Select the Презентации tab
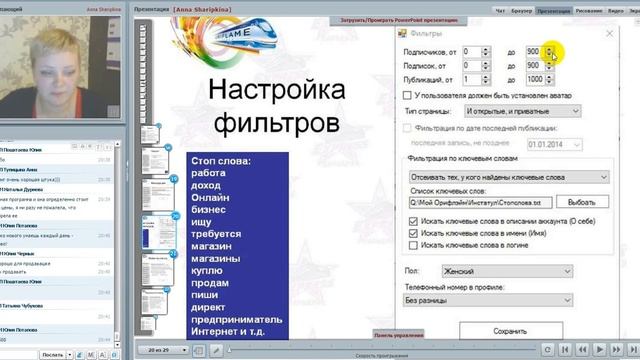 (x=554, y=11)
